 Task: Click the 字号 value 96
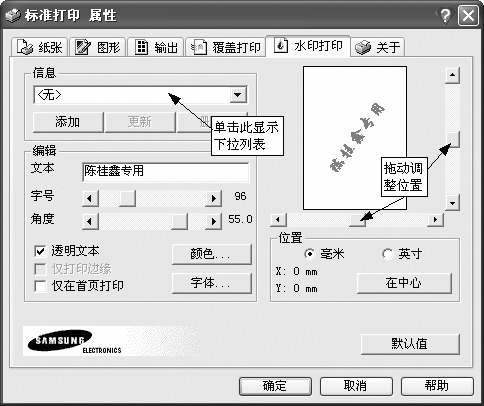pyautogui.click(x=240, y=196)
